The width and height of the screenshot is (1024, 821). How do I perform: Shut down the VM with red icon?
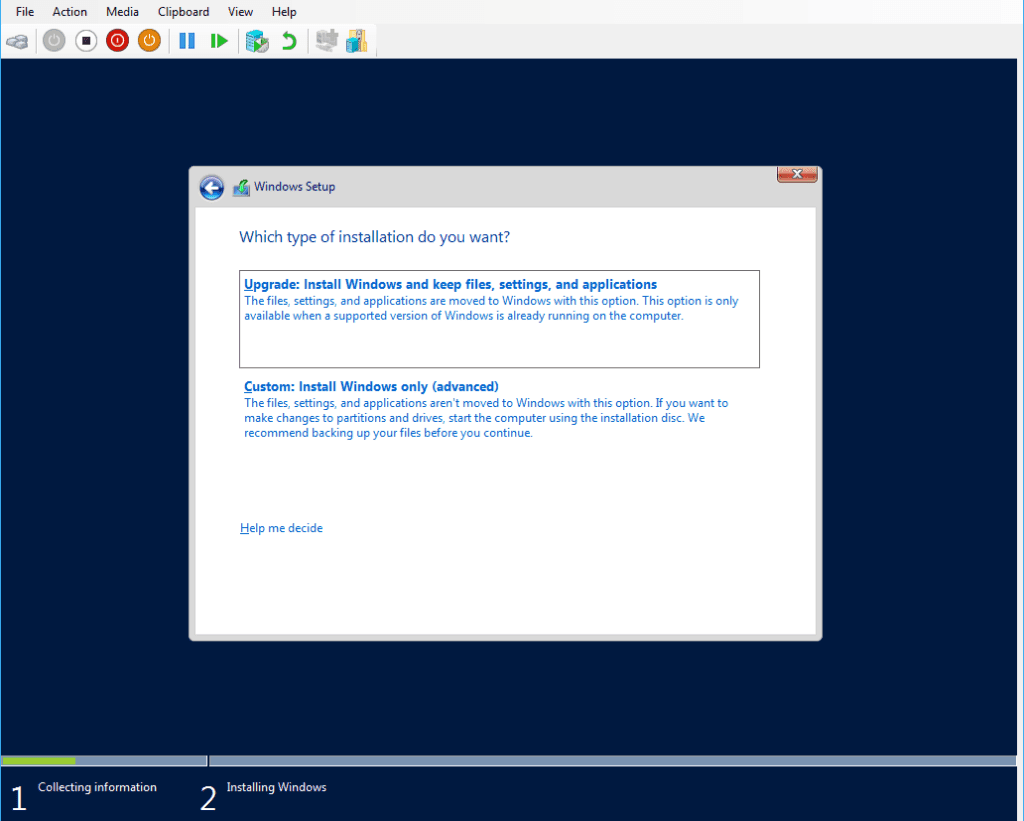click(x=118, y=41)
